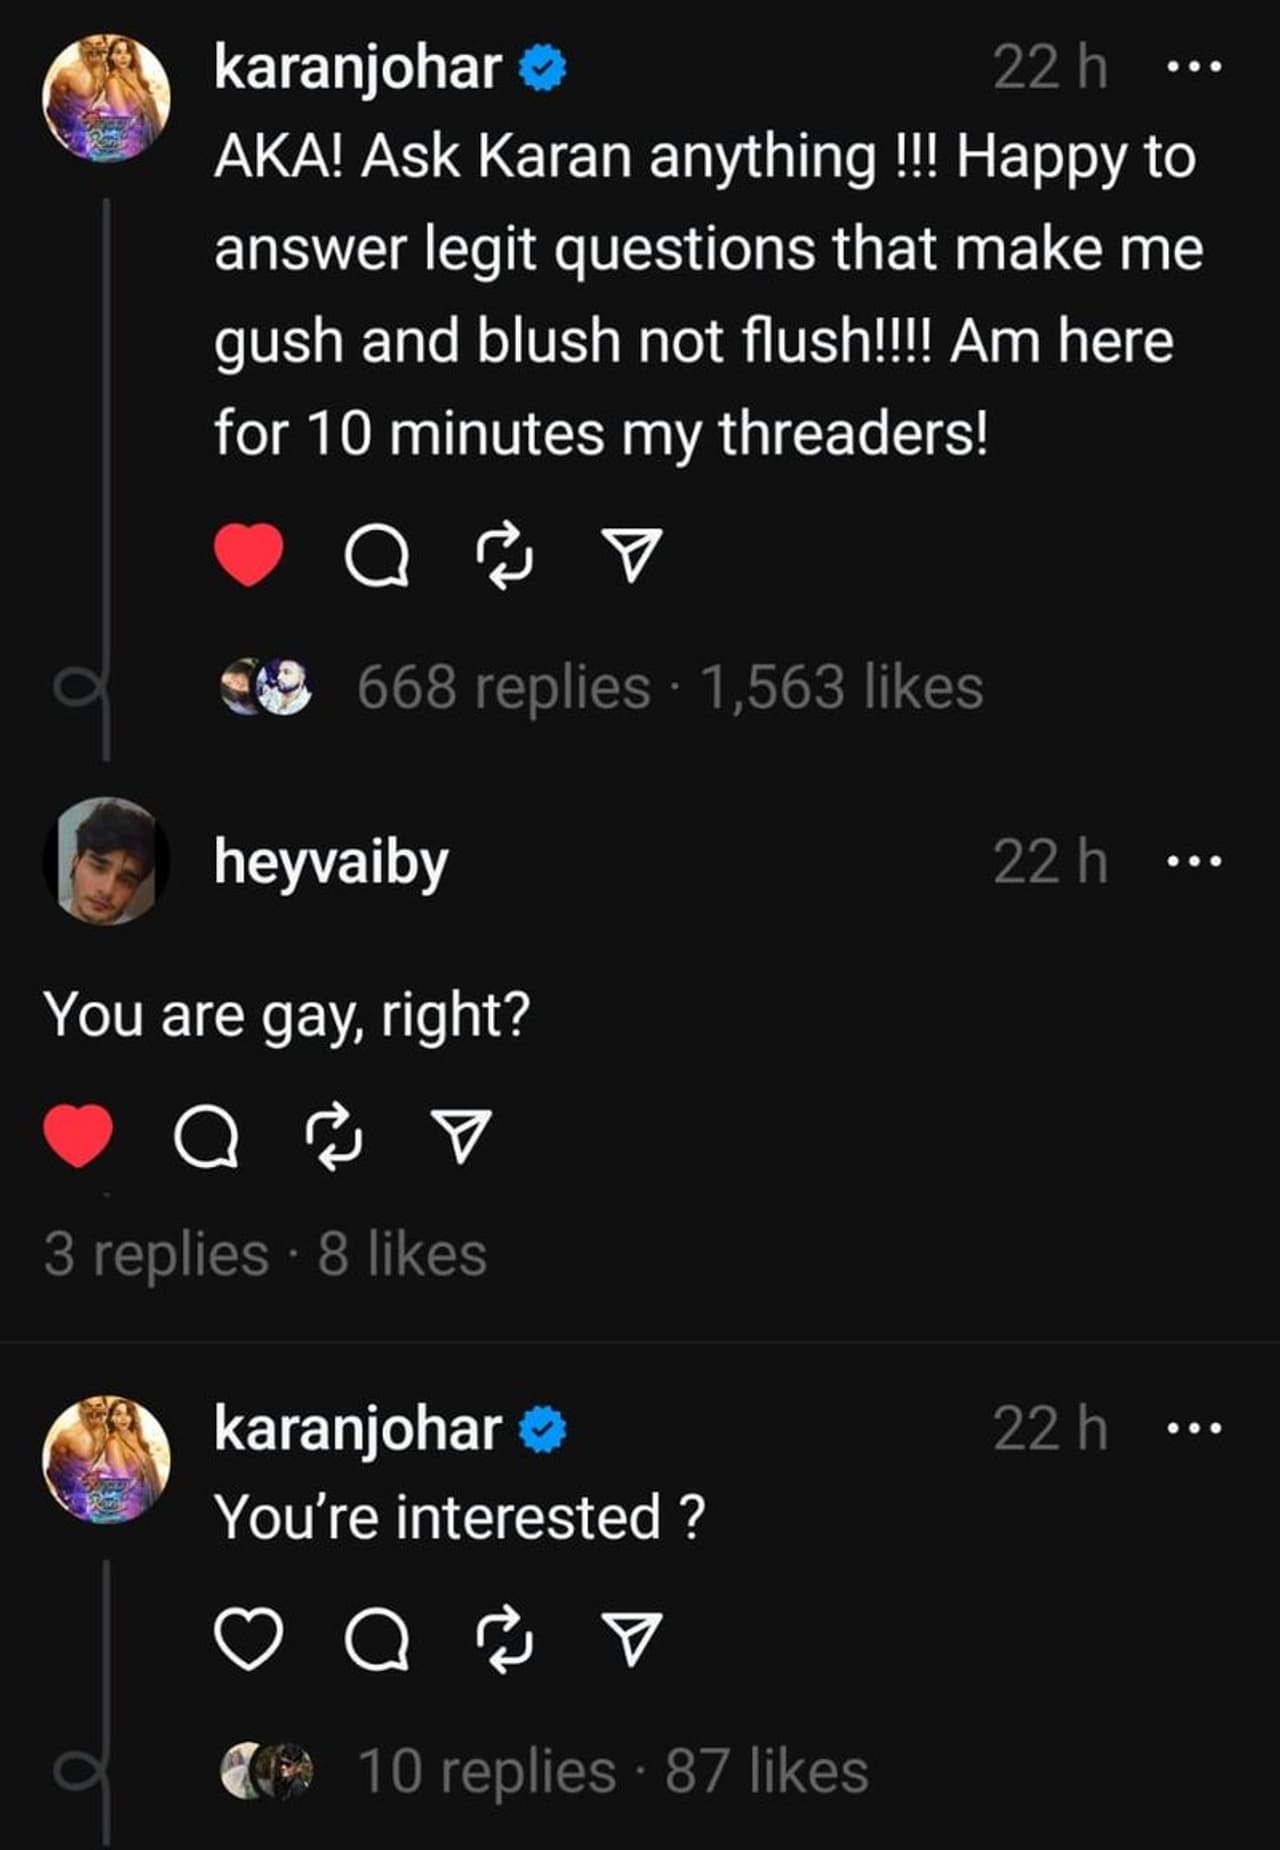Open the 3 replies under heyvaiby's comment
Screen dimensions: 1280x1850
click(156, 1254)
